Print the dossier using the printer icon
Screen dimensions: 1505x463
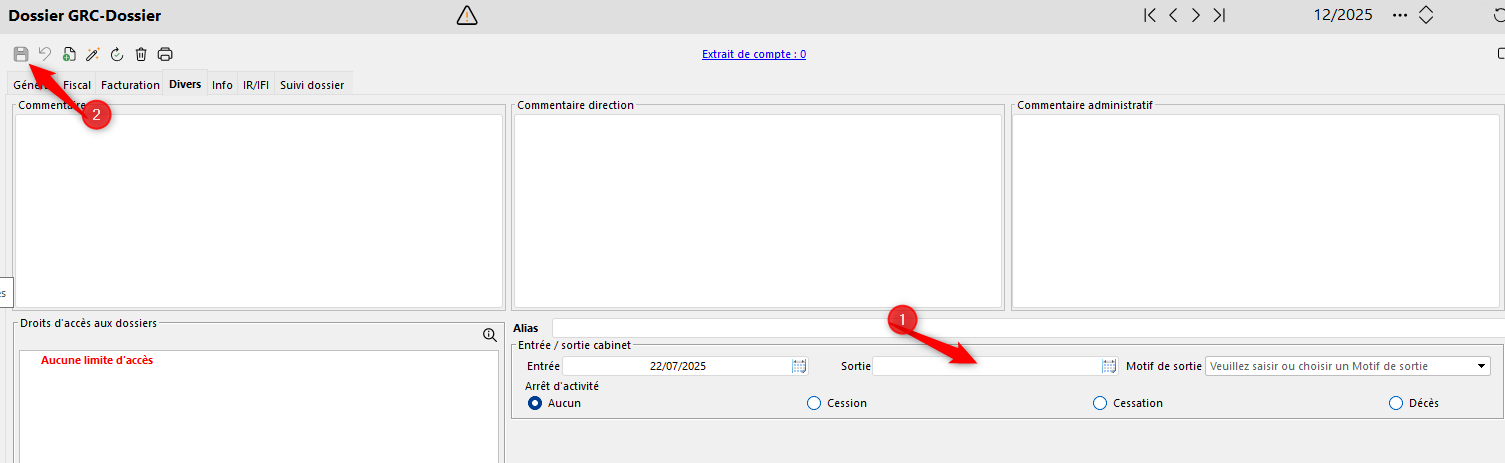click(x=165, y=54)
